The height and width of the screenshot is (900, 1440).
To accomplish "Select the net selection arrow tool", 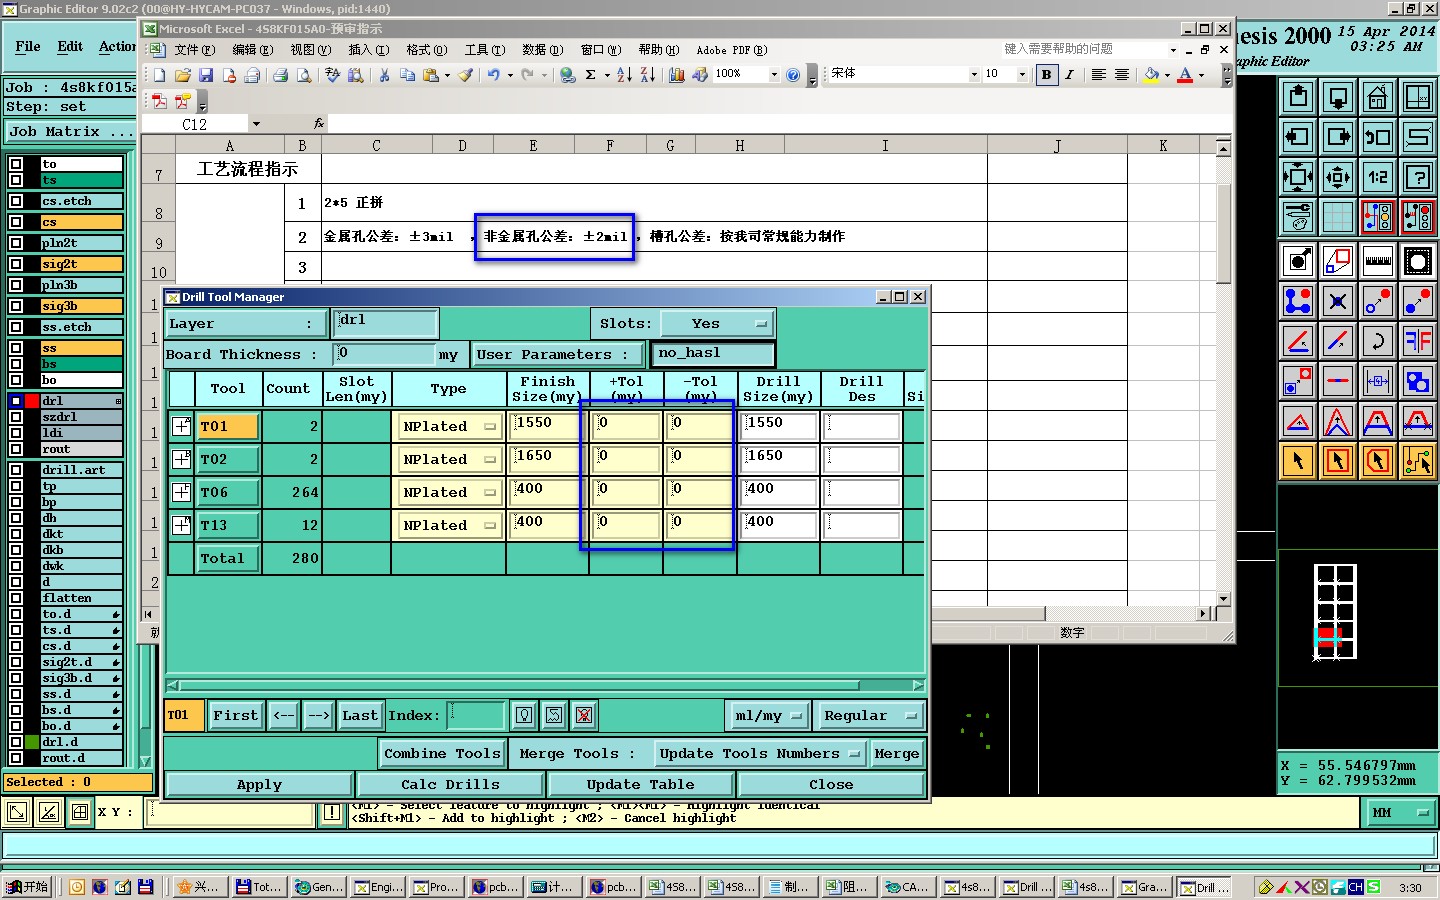I will tap(1418, 461).
